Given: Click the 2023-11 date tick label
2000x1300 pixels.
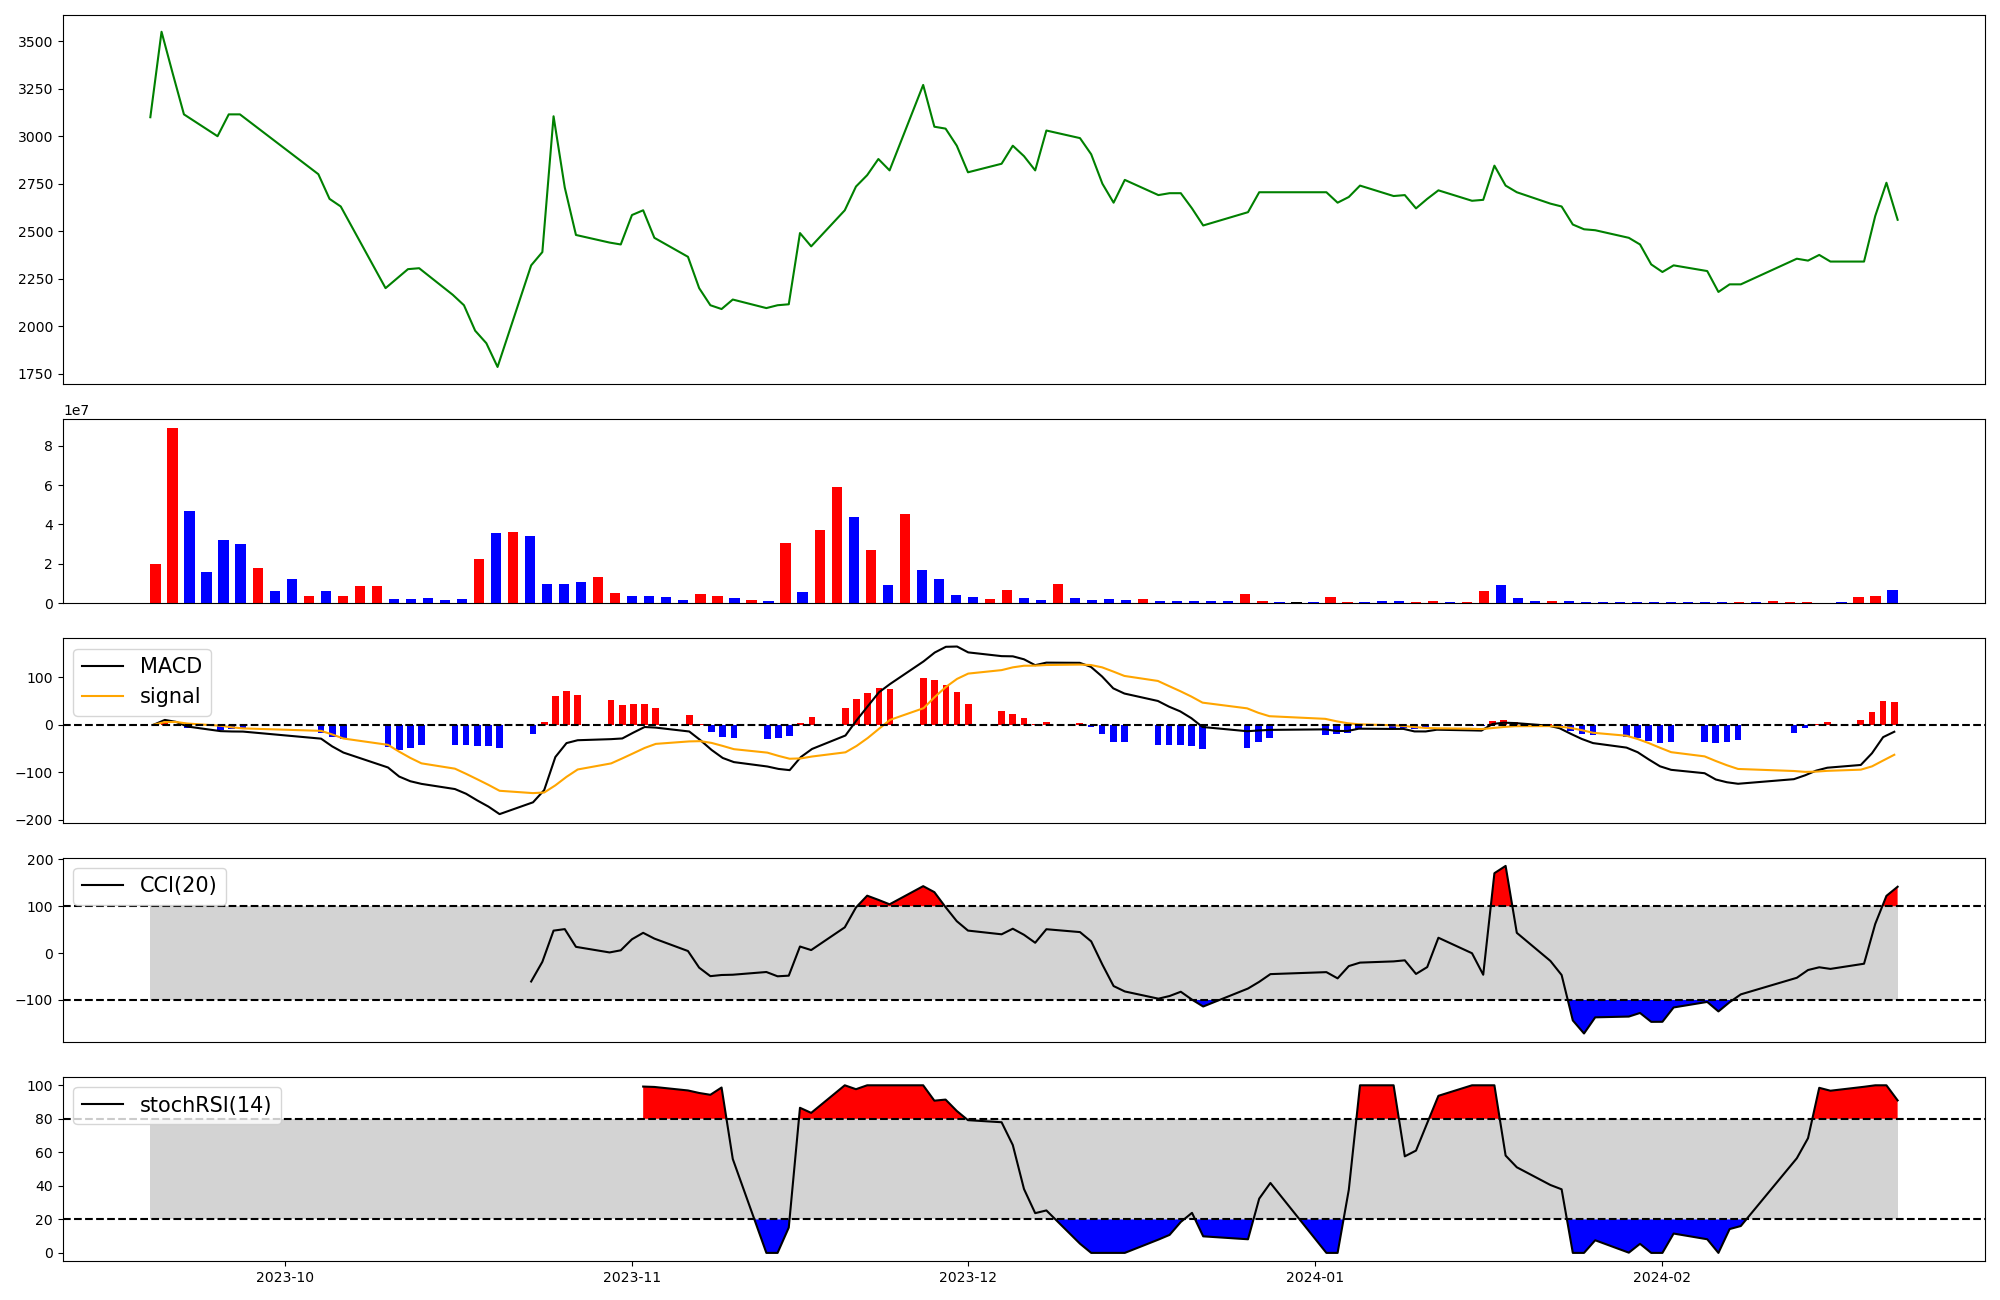Looking at the screenshot, I should 632,1277.
